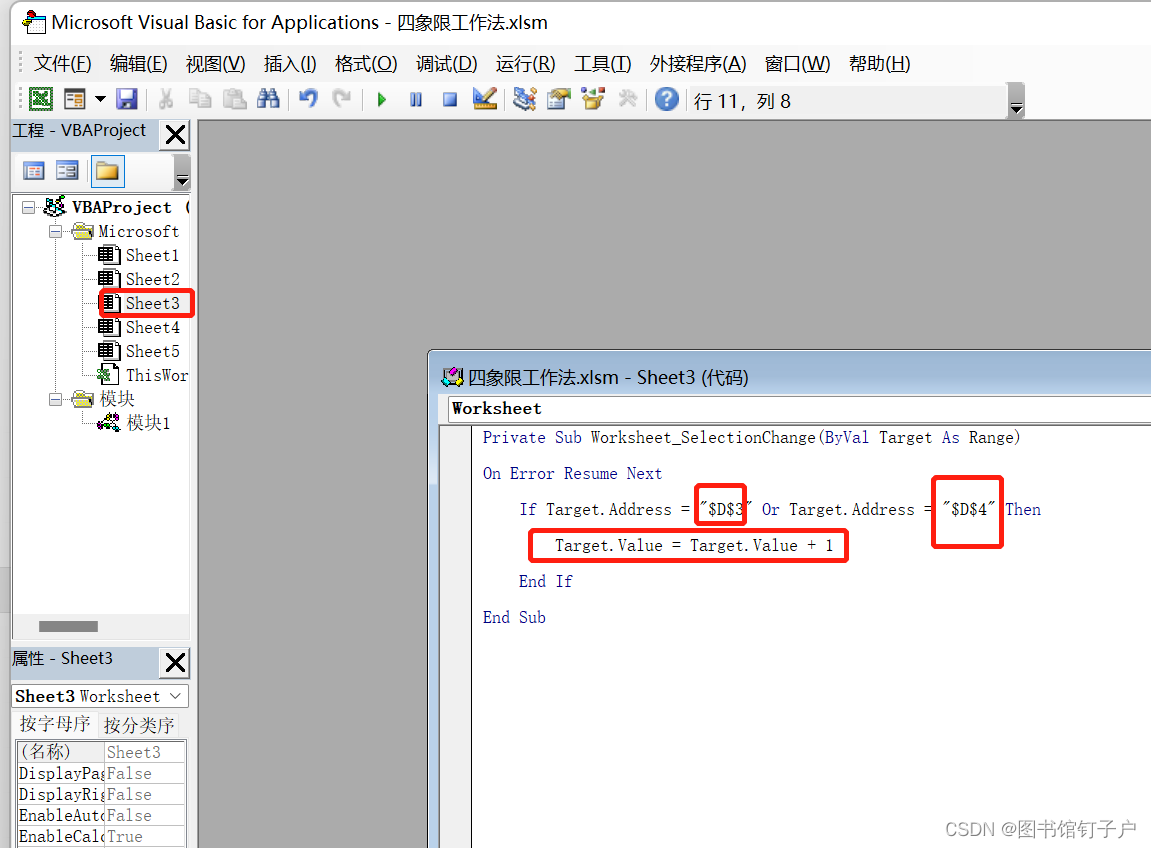Click the Redo arrow icon
Viewport: 1151px width, 848px height.
tap(341, 98)
